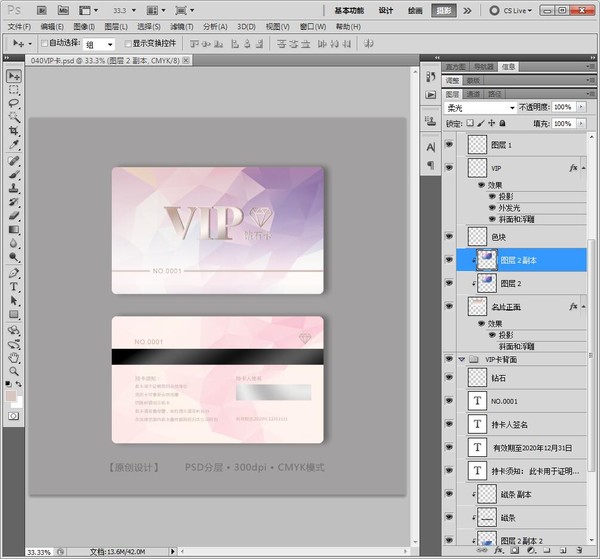Open the Actions panel play icon
This screenshot has width=600, height=559.
pyautogui.click(x=431, y=95)
